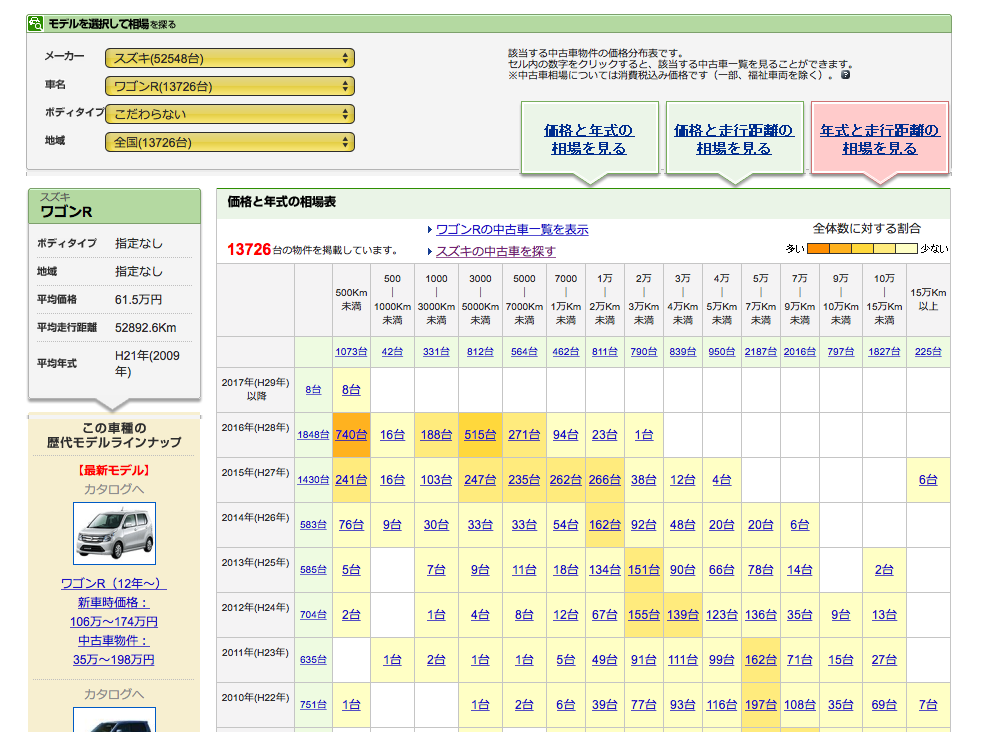
Task: Click the 新車時価格:106万~174万円 link
Action: [x=114, y=612]
